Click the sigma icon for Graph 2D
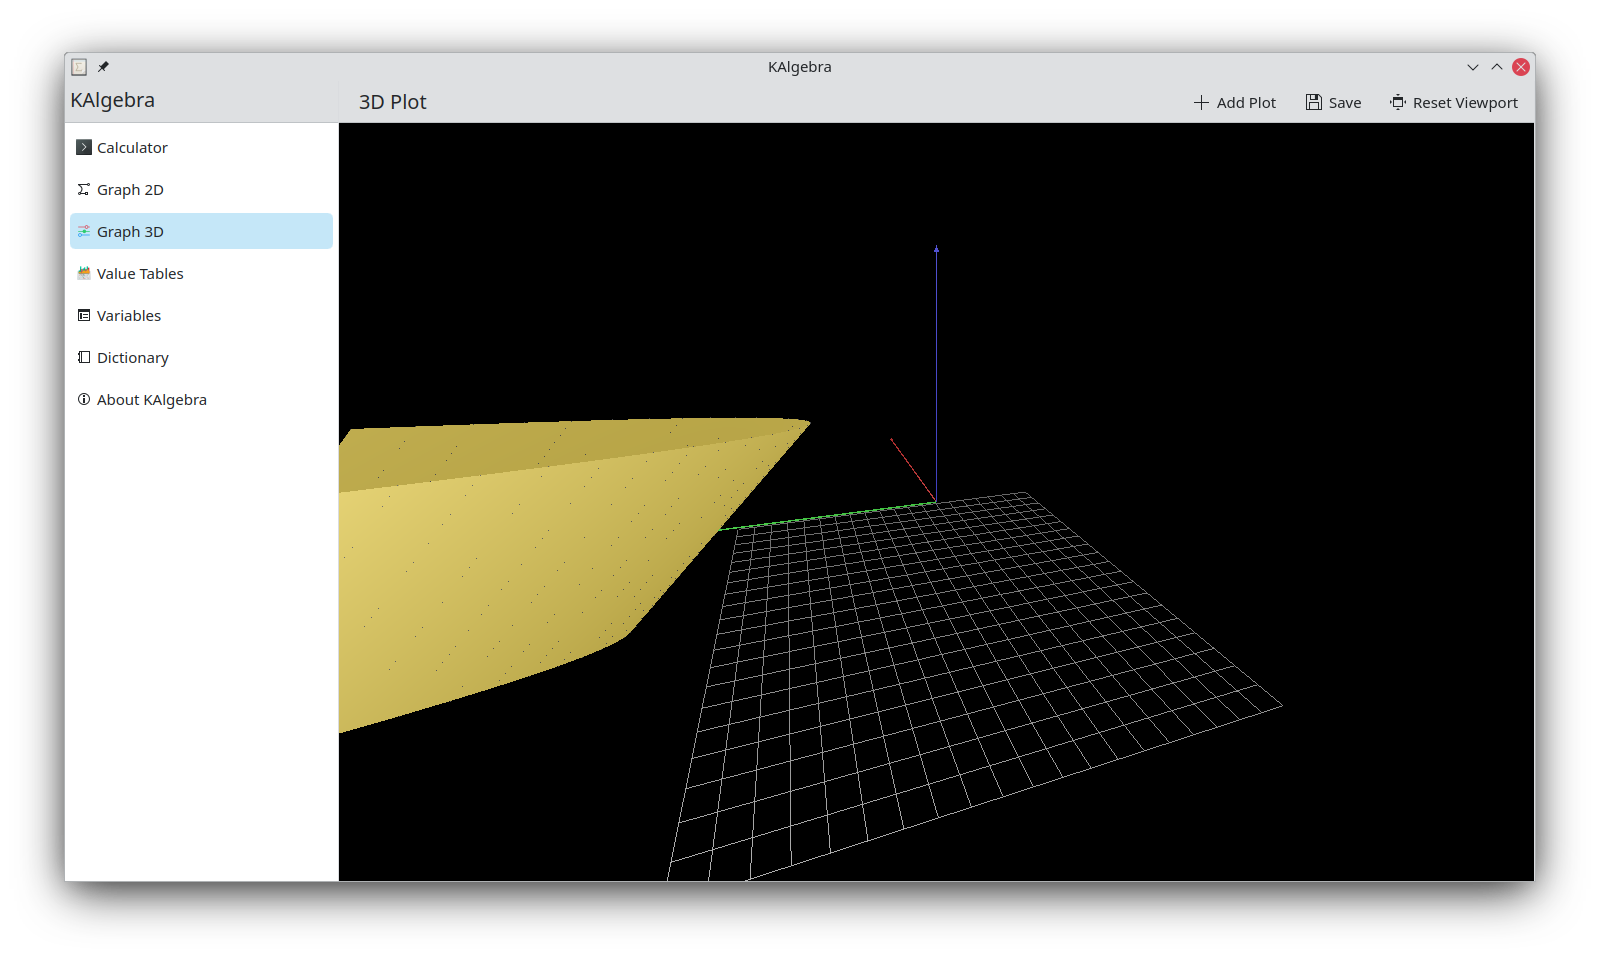1600x958 pixels. 84,190
